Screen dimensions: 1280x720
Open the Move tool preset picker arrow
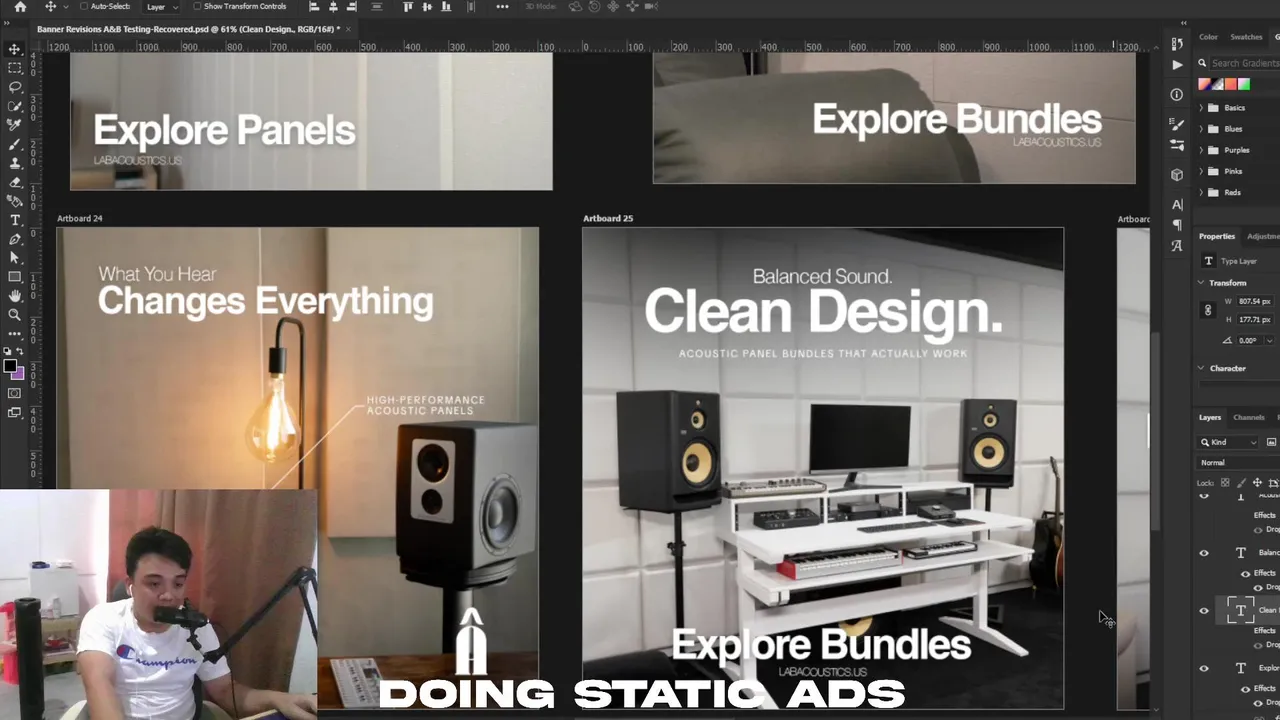point(66,7)
